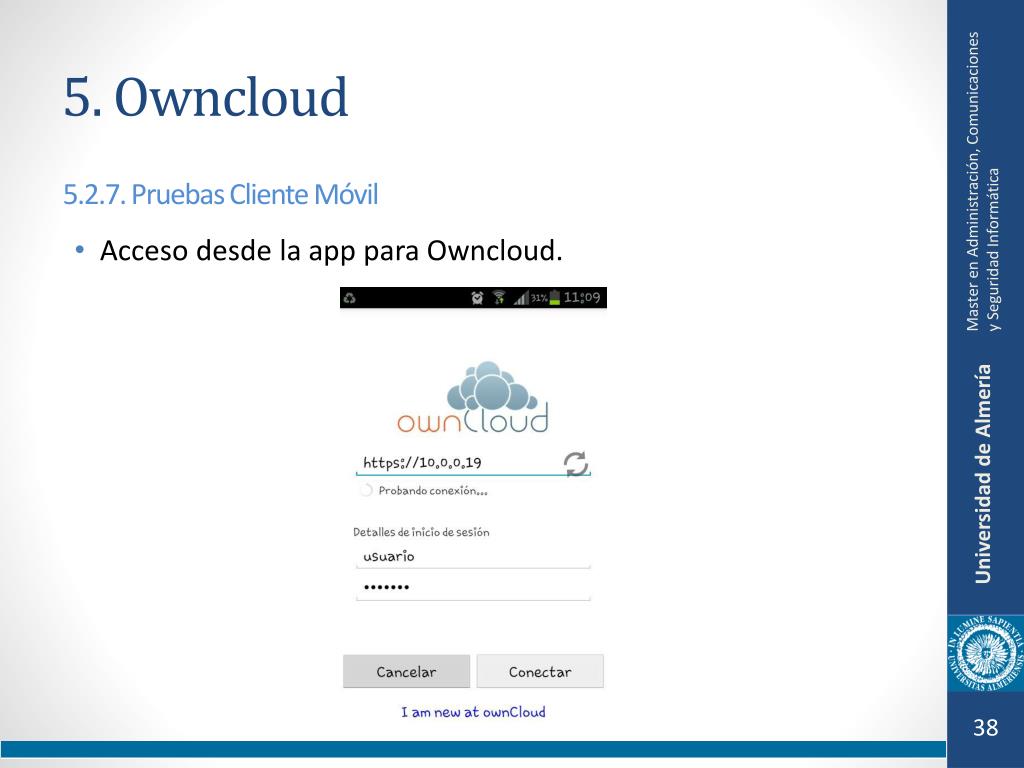Click the 'y Seguridad Informática' vertical text
Viewport: 1024px width, 768px height.
coord(993,249)
